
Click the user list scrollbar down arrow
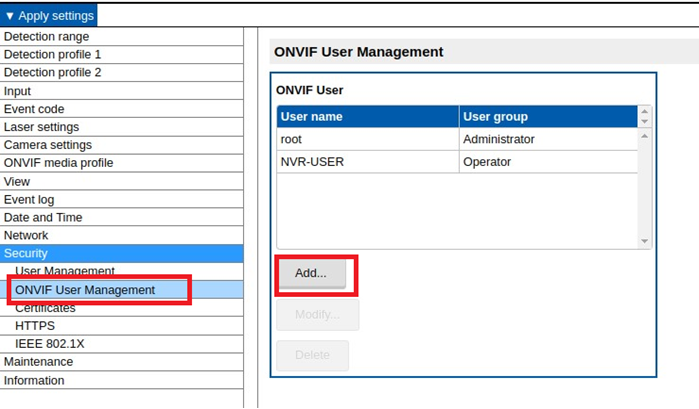644,241
